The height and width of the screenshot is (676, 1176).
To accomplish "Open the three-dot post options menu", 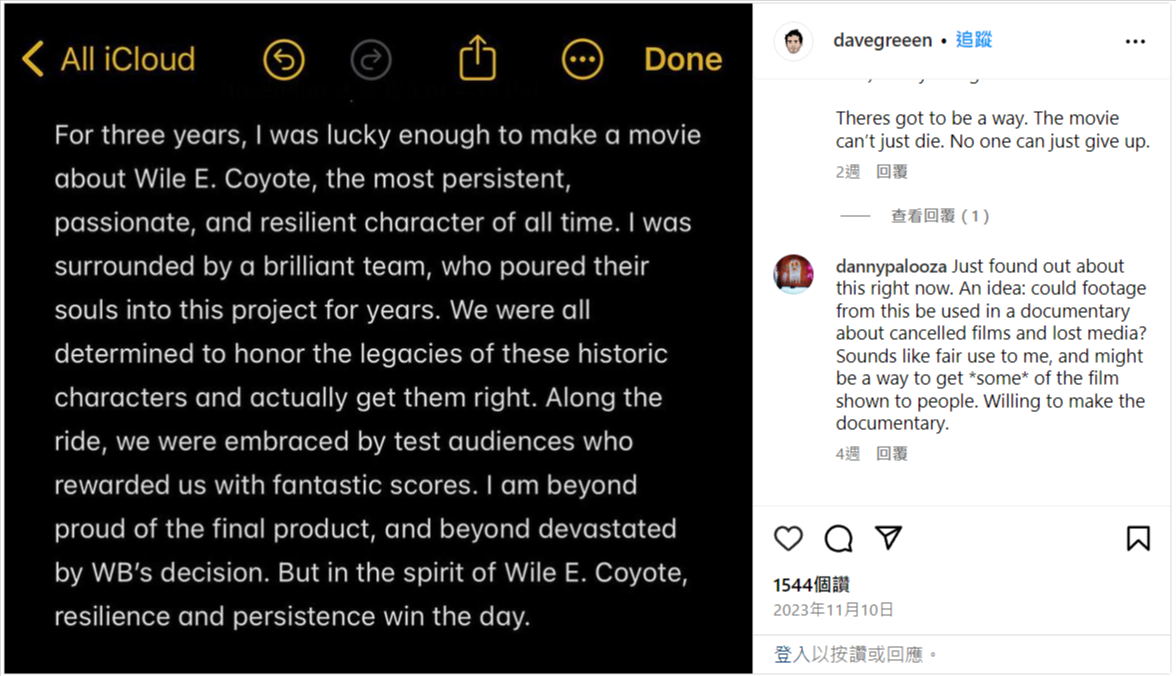I will (x=1135, y=42).
